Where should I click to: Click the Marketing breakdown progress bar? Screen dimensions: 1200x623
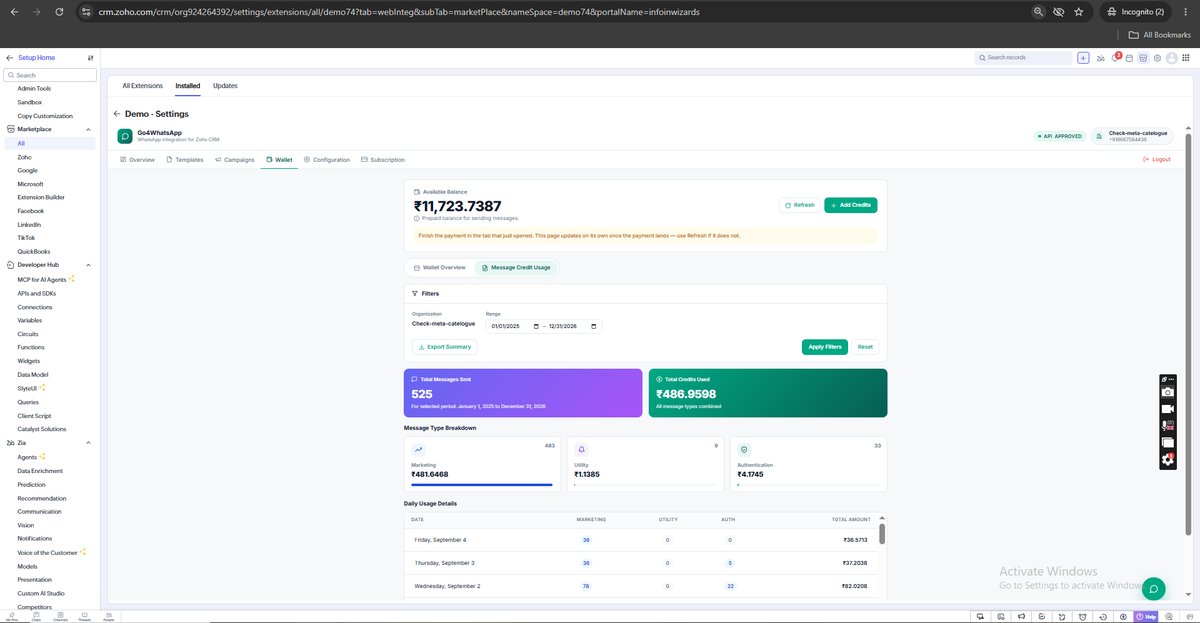tap(482, 485)
